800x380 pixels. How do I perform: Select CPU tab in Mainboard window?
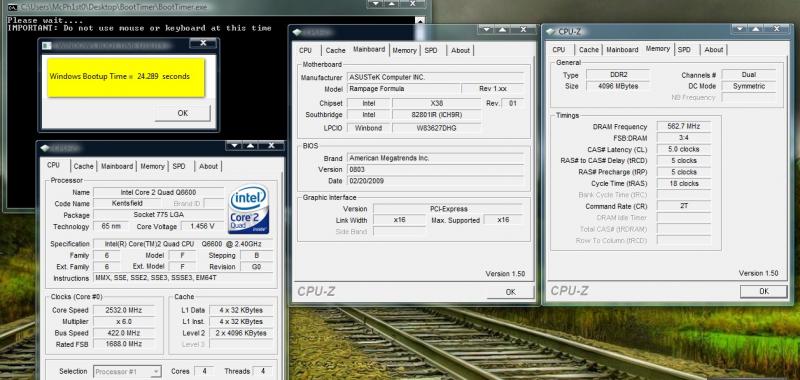click(305, 50)
